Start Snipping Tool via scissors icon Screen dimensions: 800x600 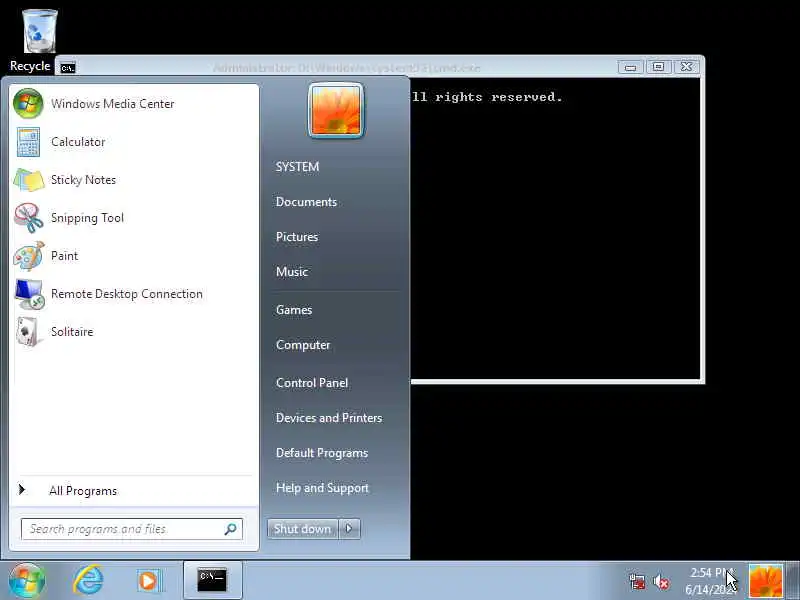pos(29,218)
